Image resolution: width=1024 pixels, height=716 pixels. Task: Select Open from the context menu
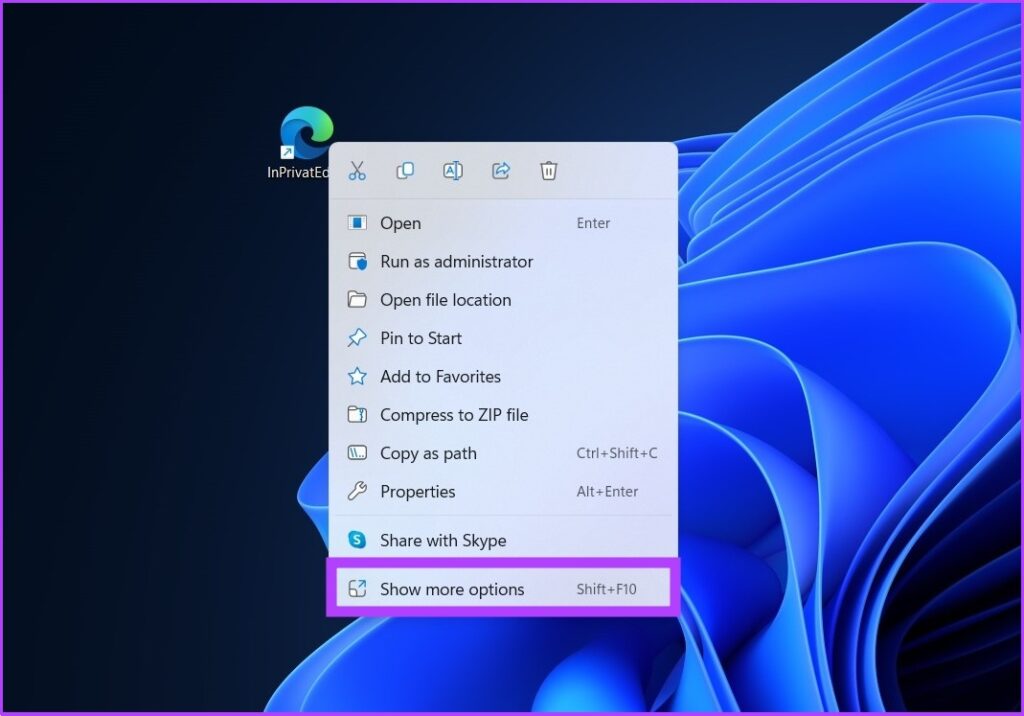401,223
